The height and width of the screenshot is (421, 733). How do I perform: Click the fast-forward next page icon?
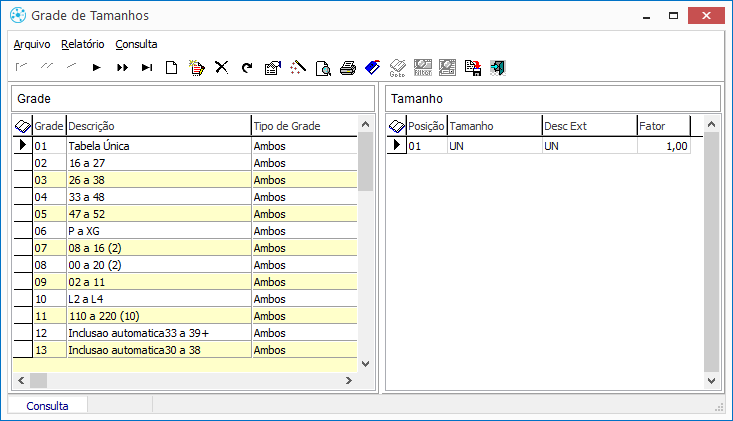[122, 67]
